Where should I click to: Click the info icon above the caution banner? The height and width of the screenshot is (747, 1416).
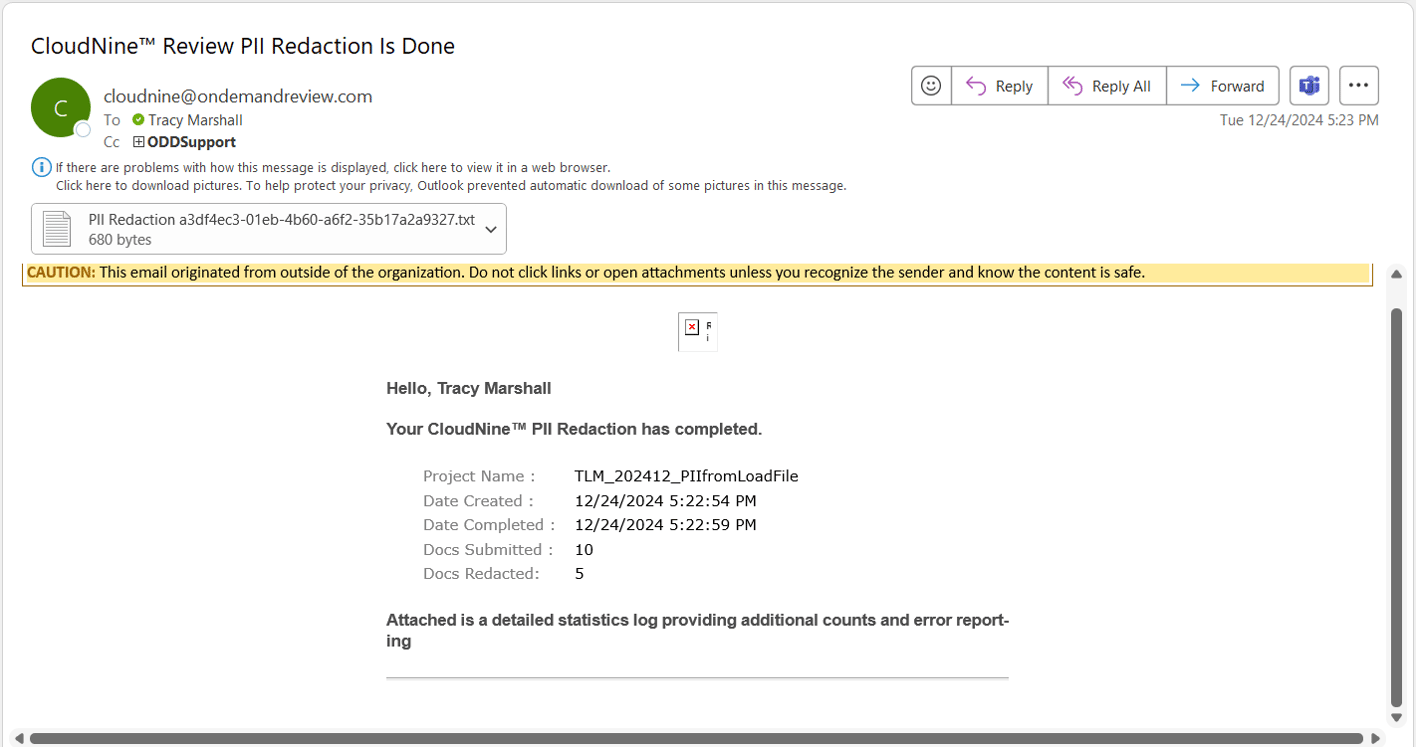point(40,166)
